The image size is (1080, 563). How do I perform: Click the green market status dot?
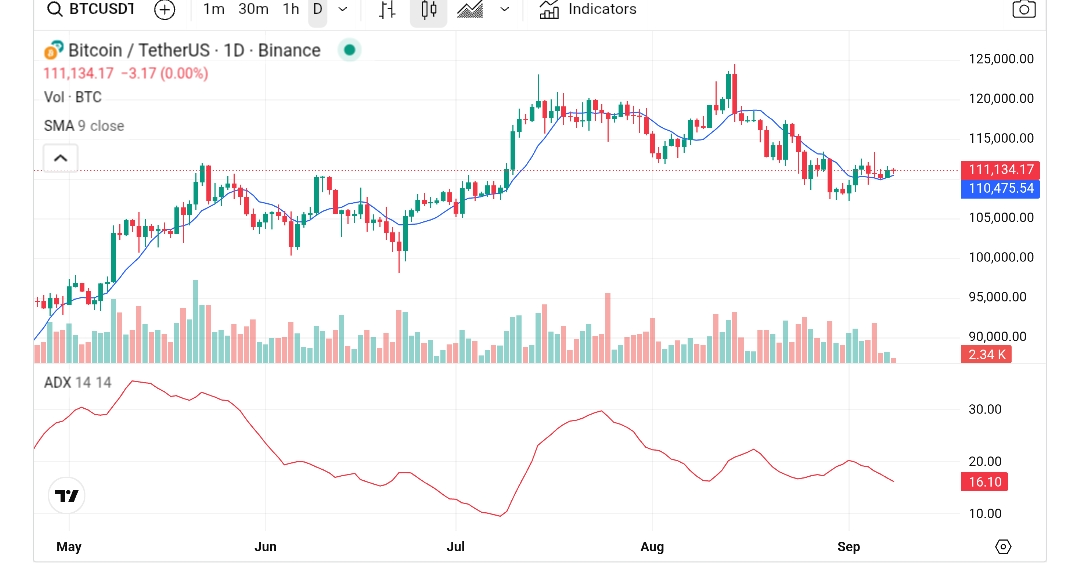348,50
